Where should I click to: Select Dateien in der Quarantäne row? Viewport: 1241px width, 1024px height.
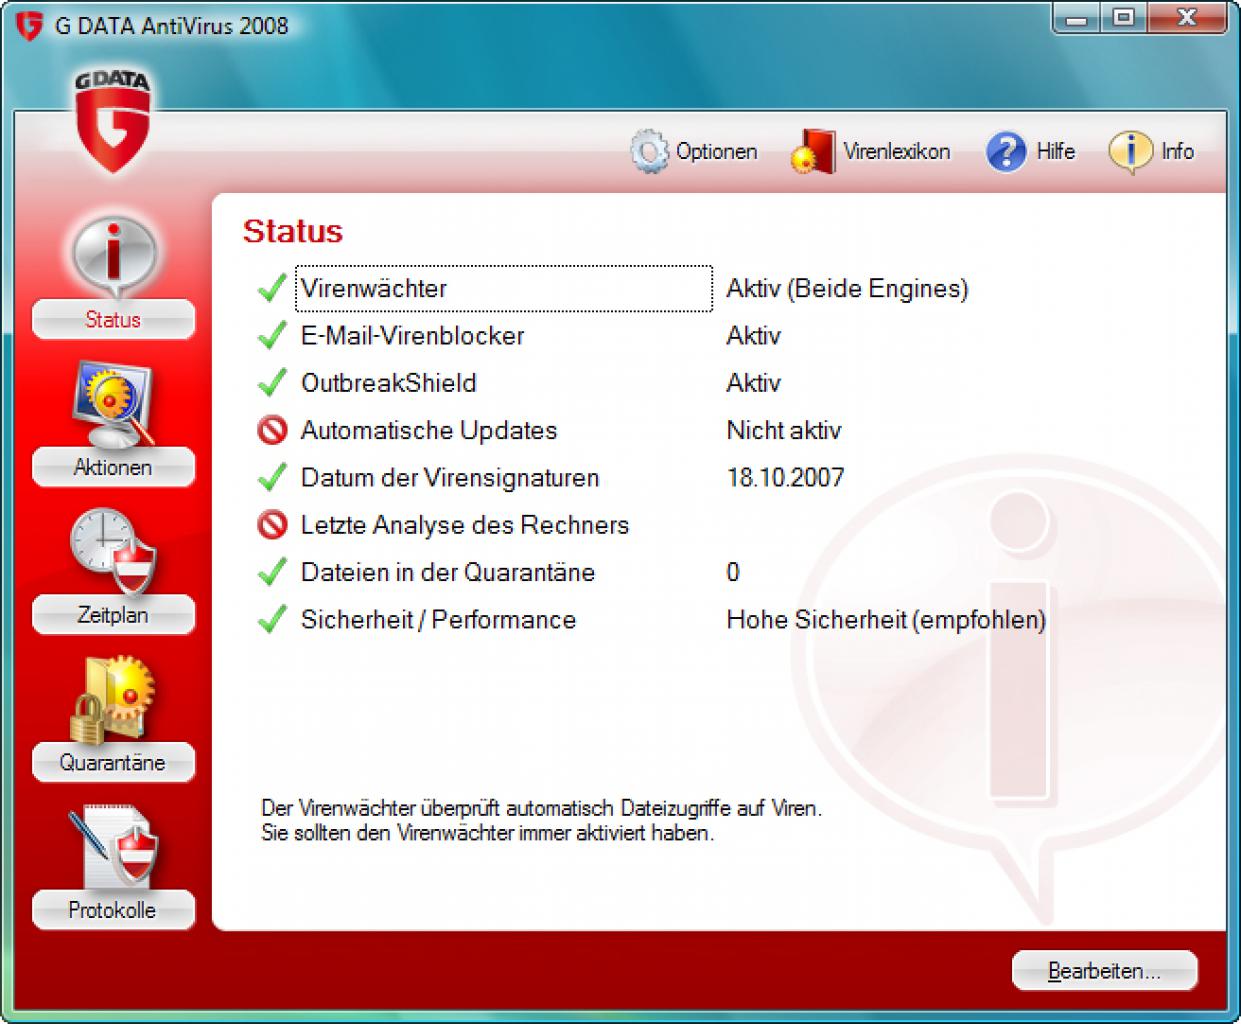(x=448, y=572)
